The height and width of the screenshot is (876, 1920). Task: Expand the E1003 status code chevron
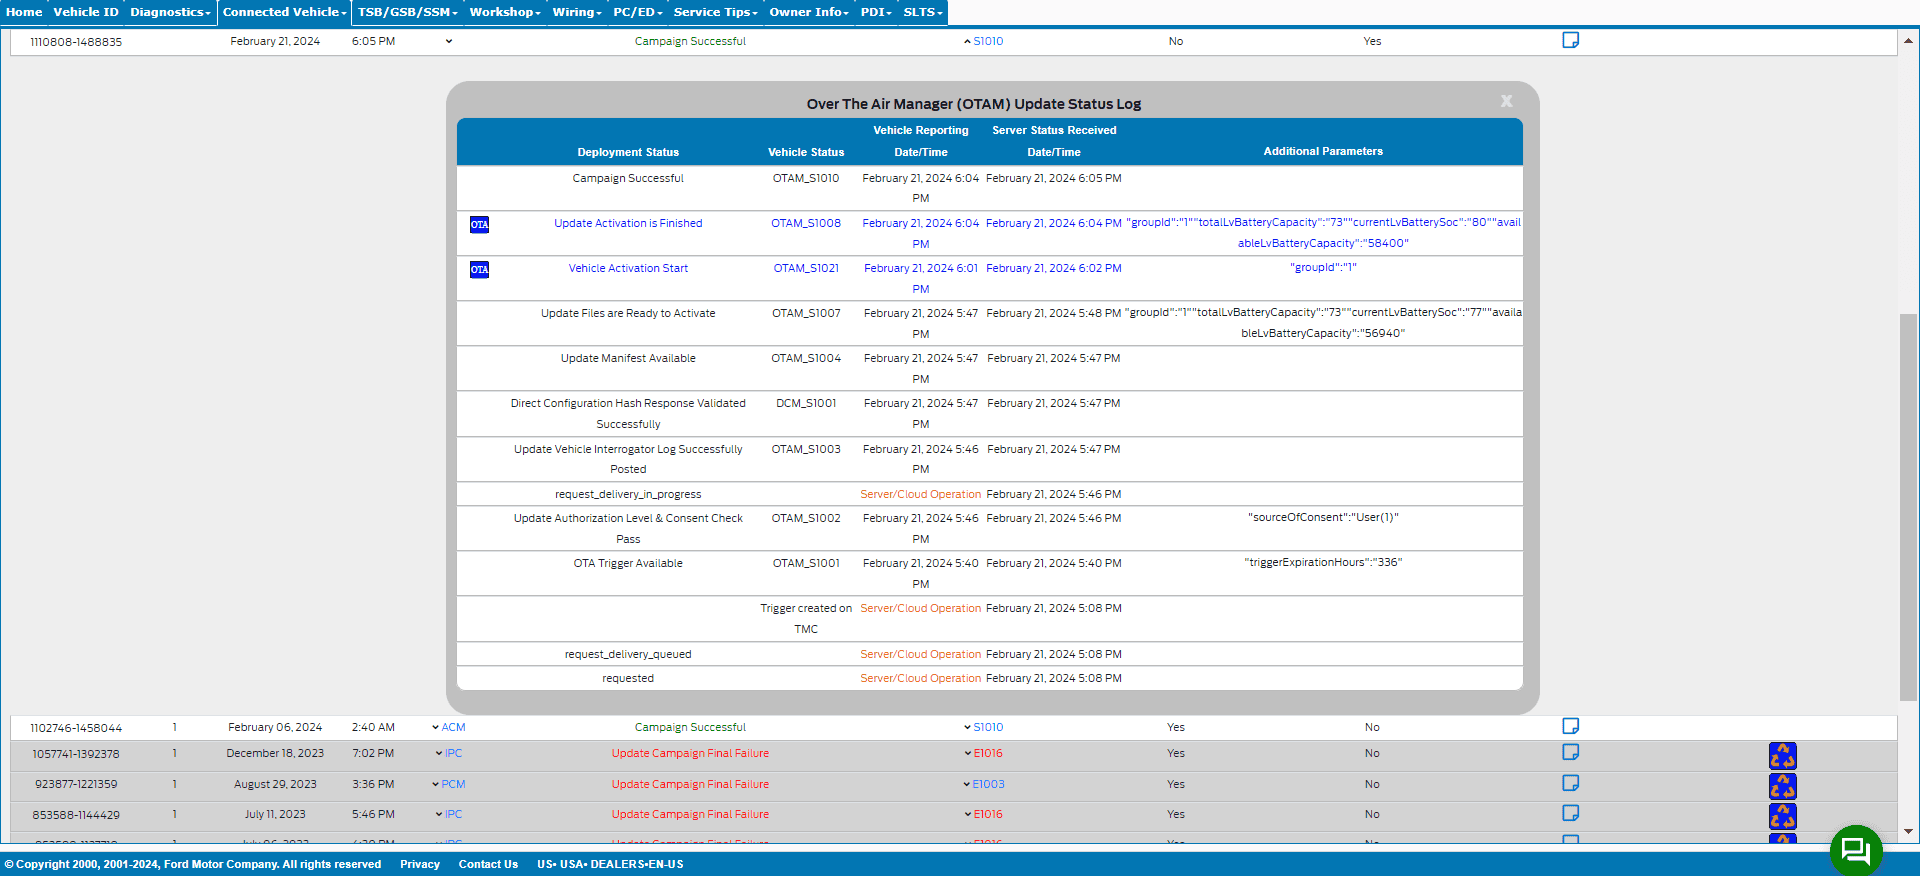pyautogui.click(x=967, y=785)
